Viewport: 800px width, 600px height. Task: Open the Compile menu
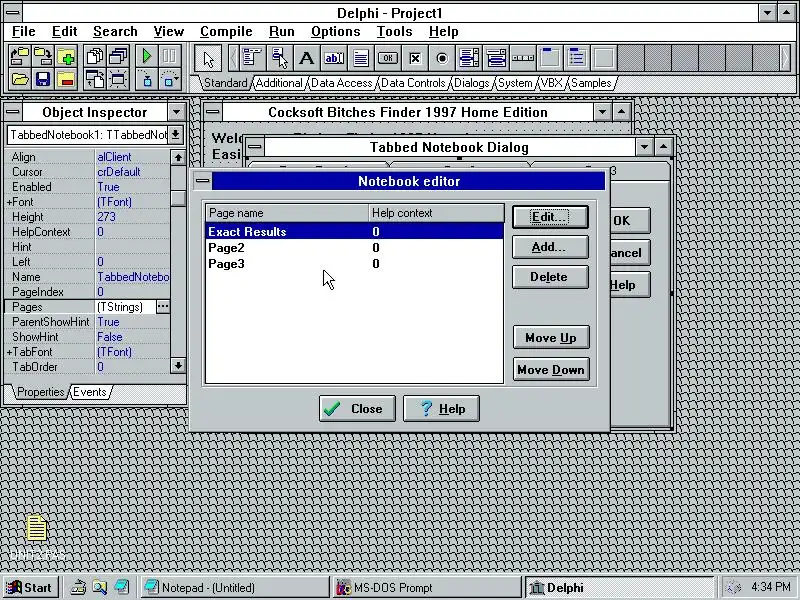tap(226, 32)
